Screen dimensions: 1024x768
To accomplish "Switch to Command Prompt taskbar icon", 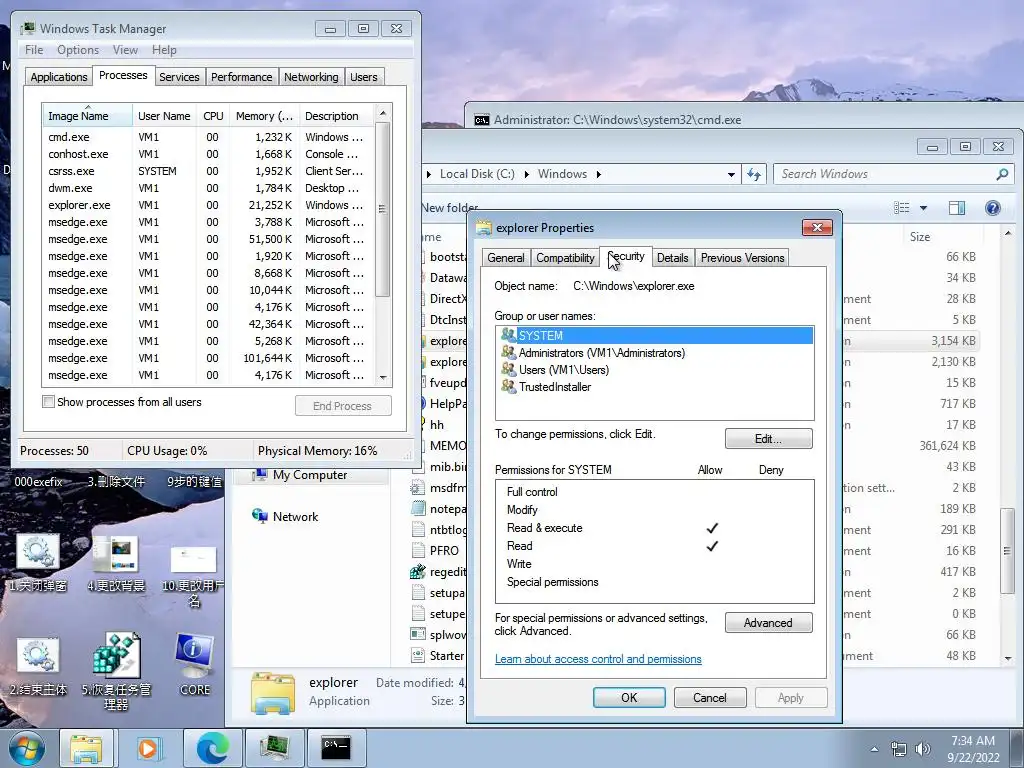I will tap(336, 748).
